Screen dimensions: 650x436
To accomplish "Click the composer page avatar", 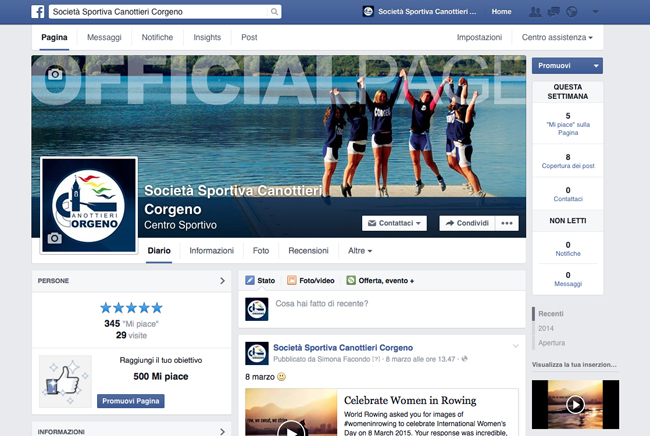I will (x=257, y=309).
